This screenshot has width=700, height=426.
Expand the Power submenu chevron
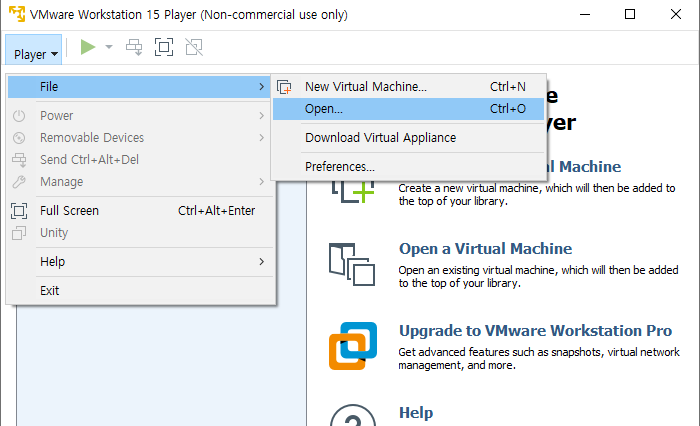coord(262,116)
